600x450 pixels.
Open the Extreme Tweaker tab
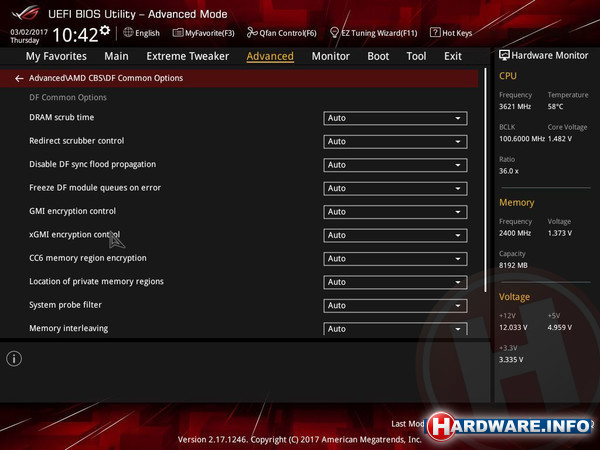[188, 56]
